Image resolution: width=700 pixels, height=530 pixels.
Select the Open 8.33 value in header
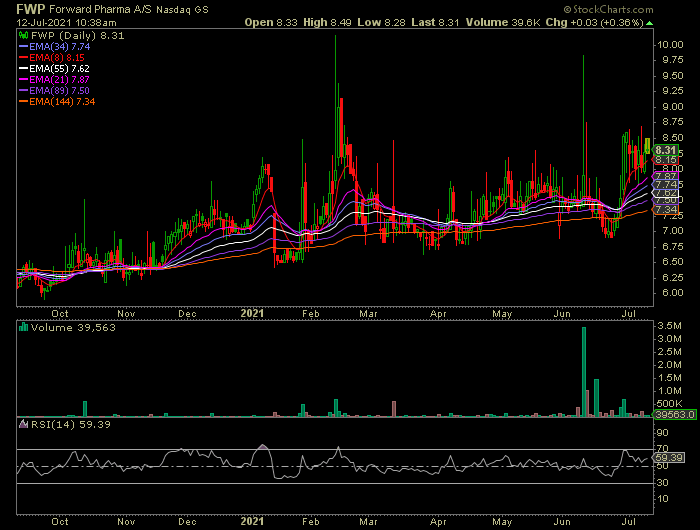pyautogui.click(x=271, y=22)
